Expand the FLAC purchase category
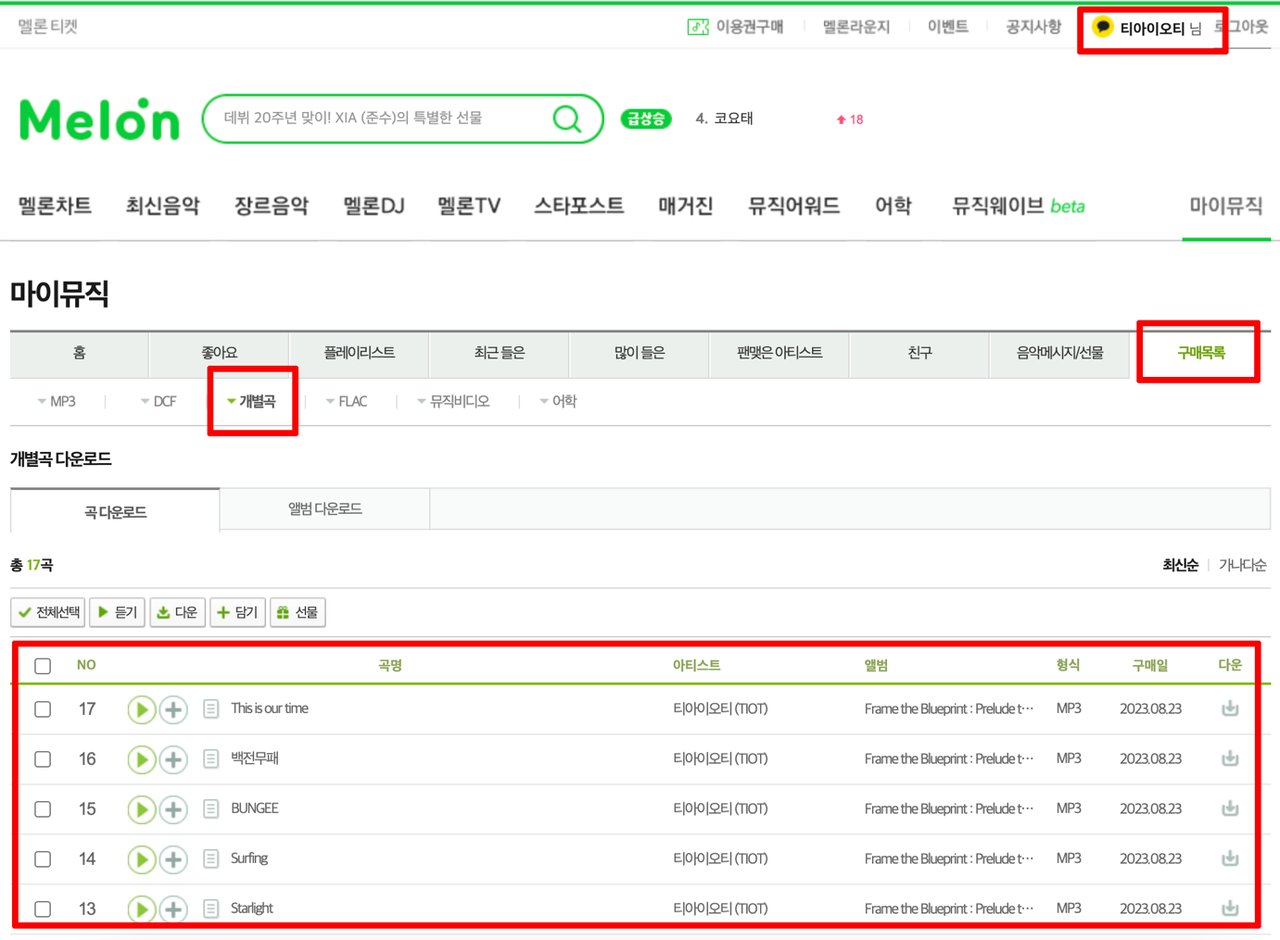 (x=346, y=401)
